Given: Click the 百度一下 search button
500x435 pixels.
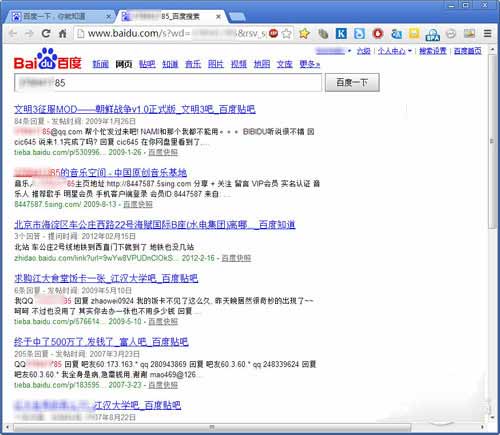Looking at the screenshot, I should pyautogui.click(x=352, y=82).
